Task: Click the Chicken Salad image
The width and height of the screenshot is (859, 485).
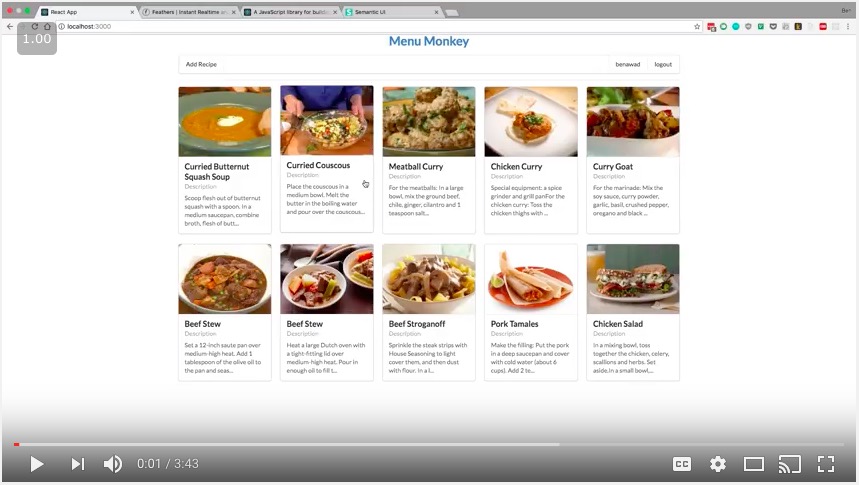Action: pyautogui.click(x=633, y=279)
